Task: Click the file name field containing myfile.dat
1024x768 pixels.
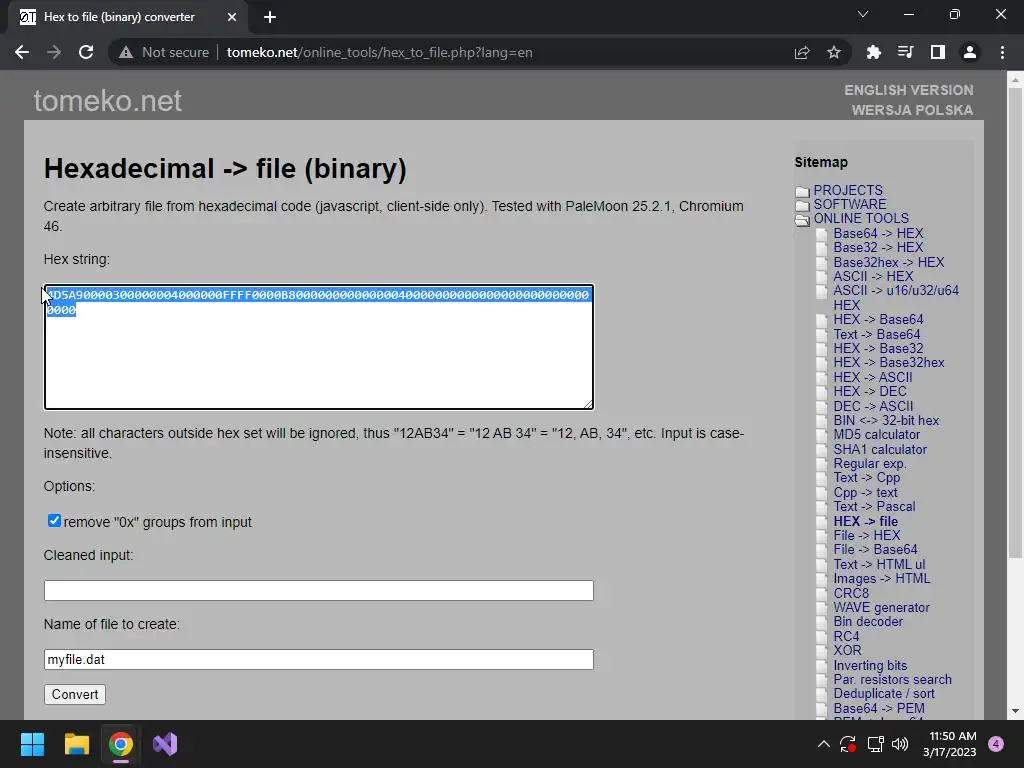Action: point(319,660)
